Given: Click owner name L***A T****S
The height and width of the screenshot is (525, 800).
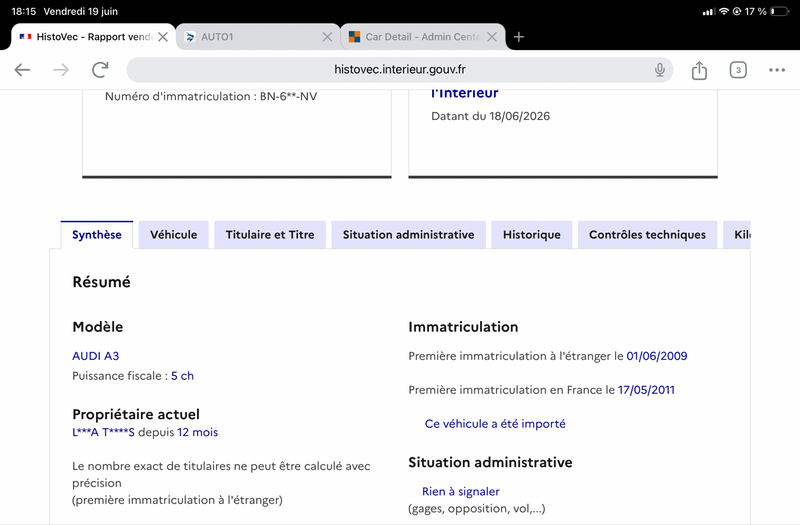Looking at the screenshot, I should 103,433.
